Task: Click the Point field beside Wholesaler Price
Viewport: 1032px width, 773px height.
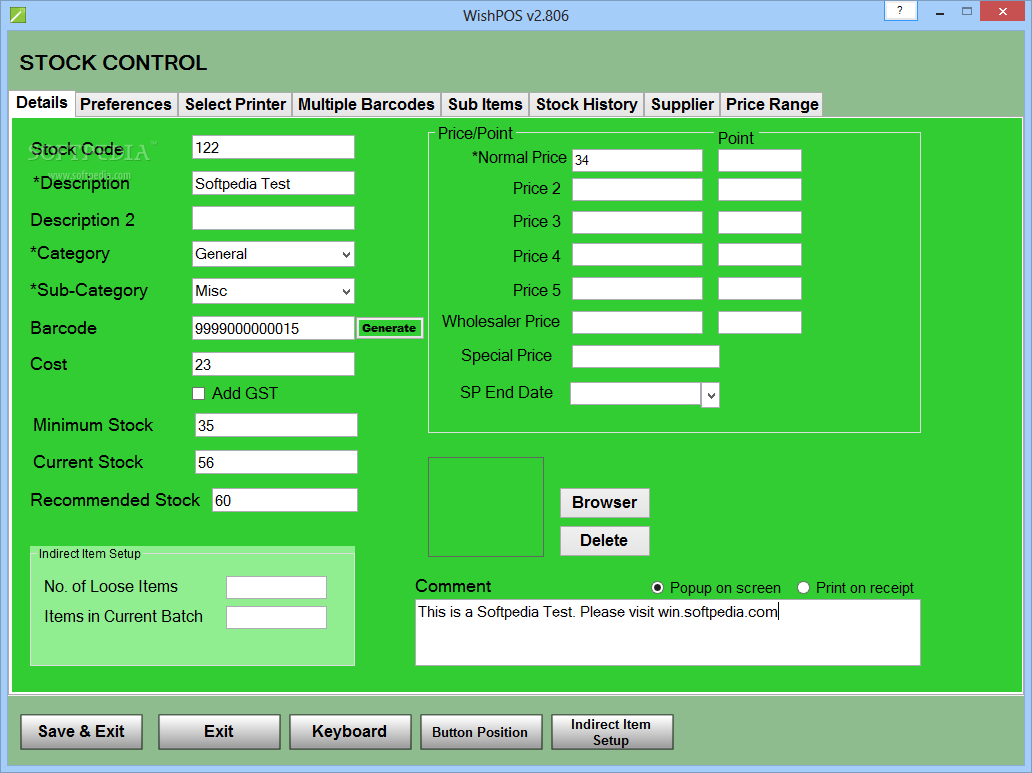Action: [x=760, y=323]
